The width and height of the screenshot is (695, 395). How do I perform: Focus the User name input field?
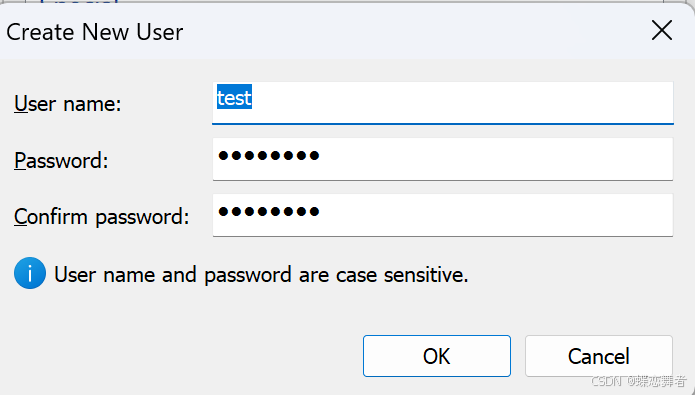(443, 103)
